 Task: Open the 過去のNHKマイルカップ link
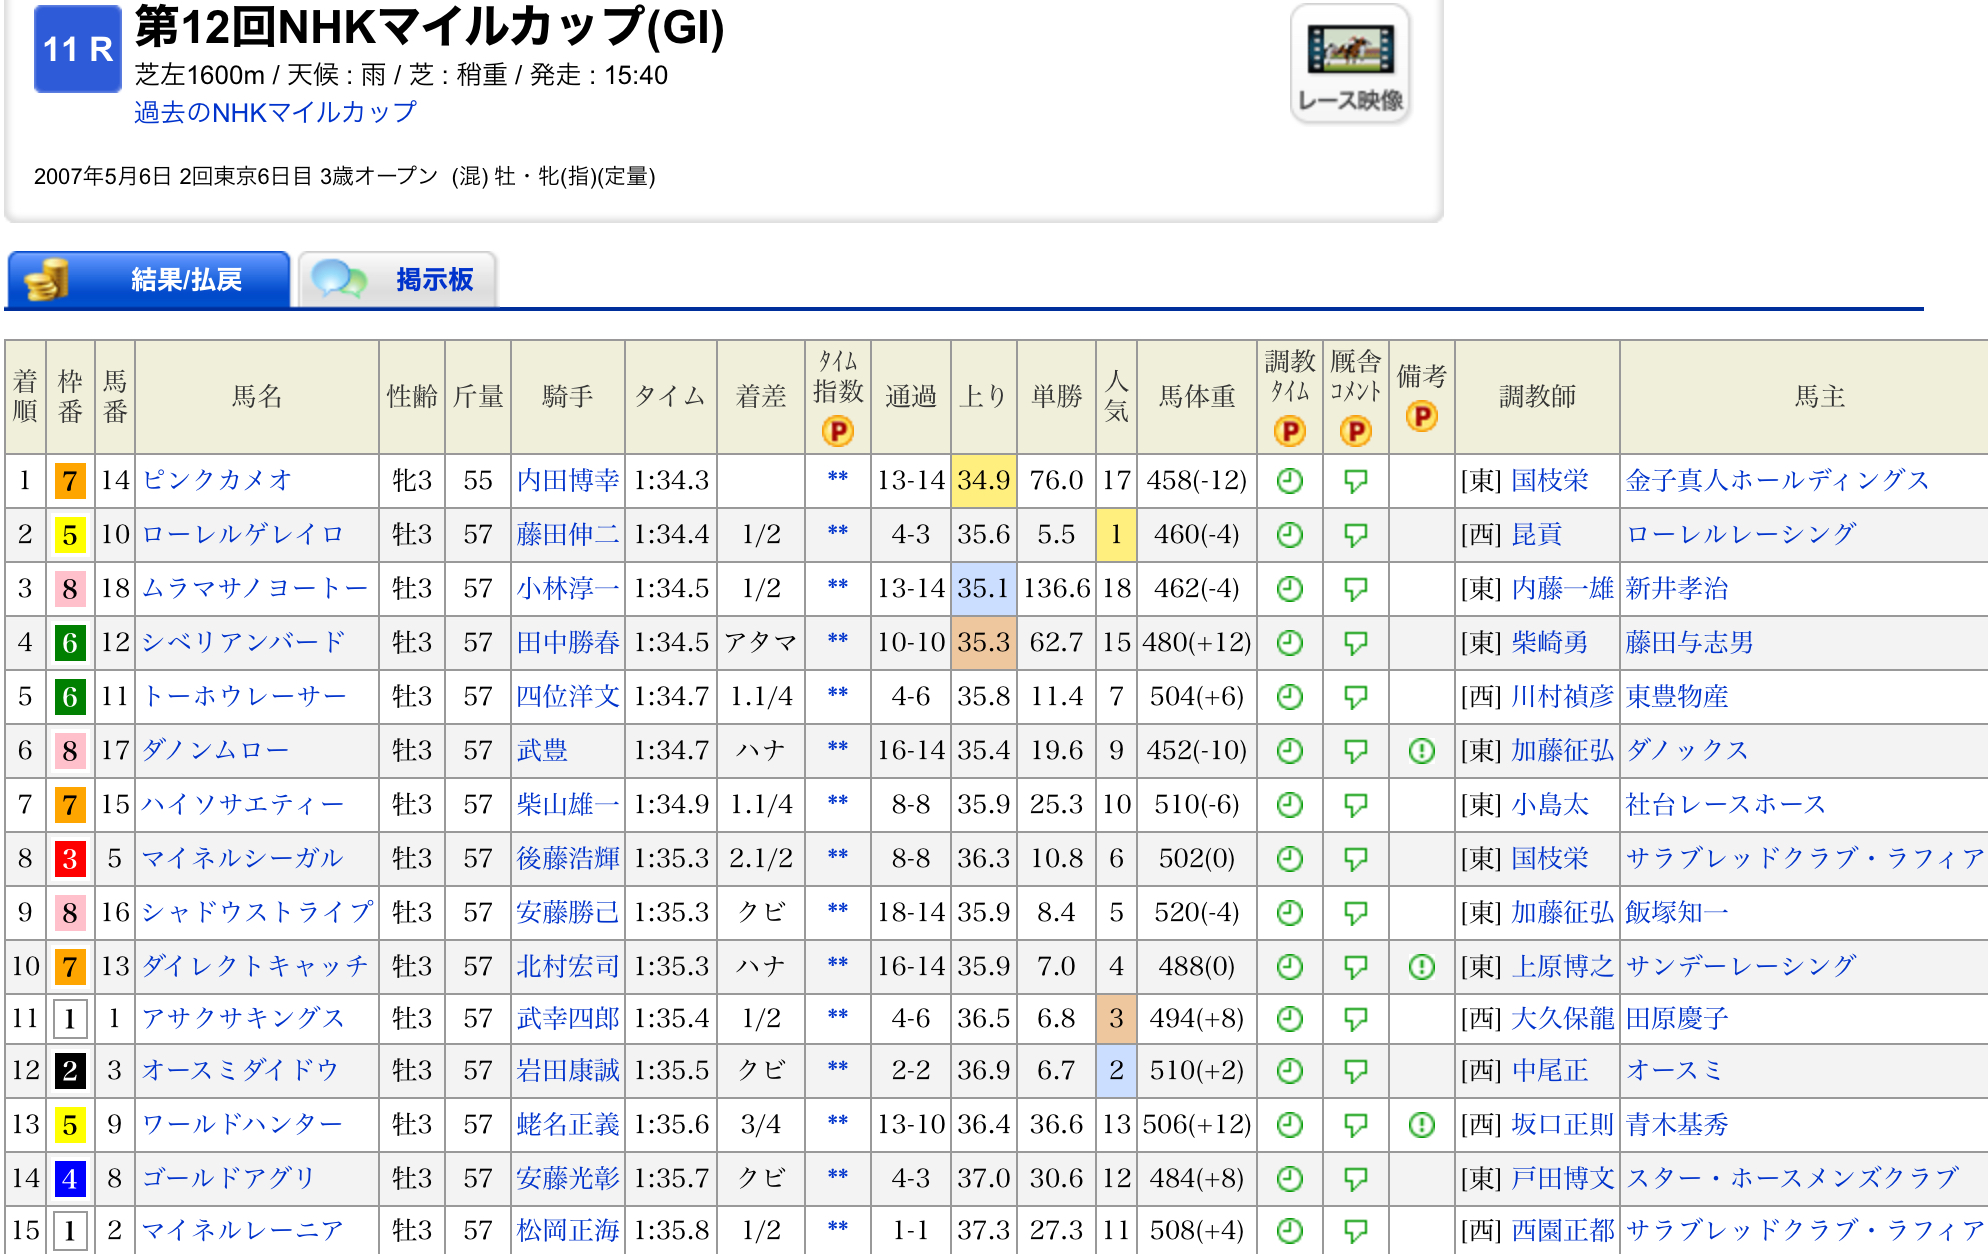(275, 112)
